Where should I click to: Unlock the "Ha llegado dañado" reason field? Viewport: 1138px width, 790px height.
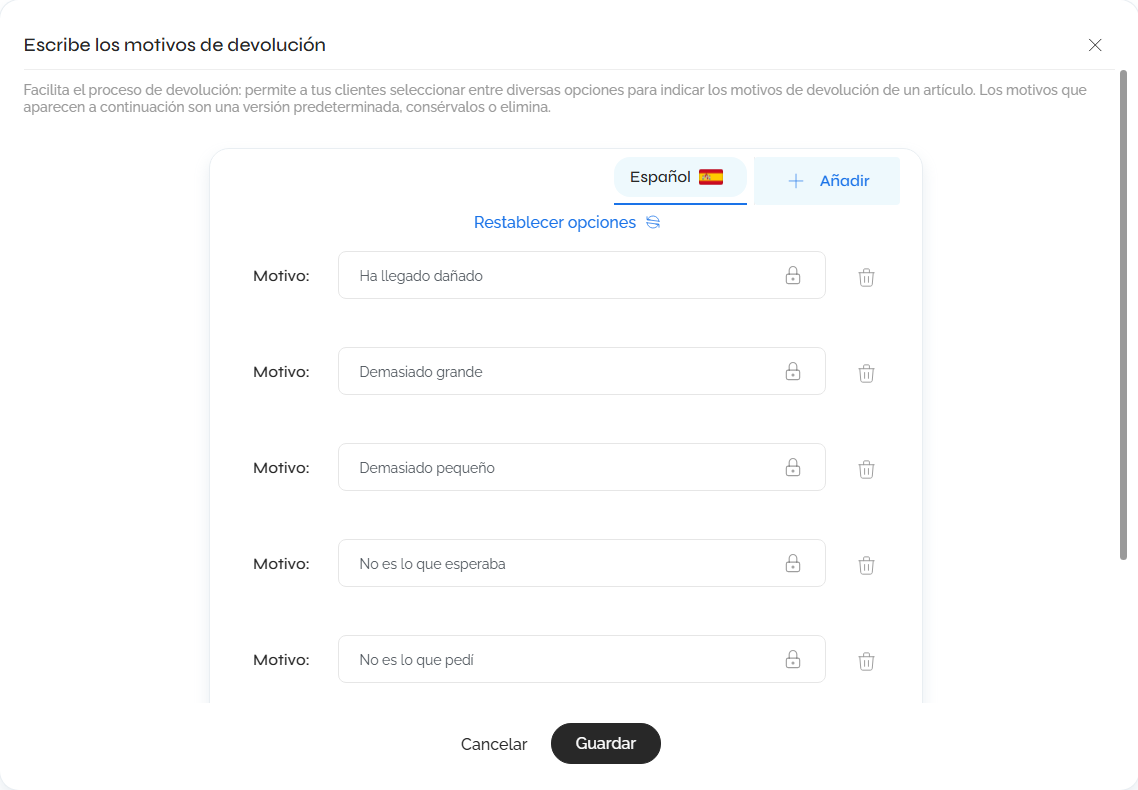pyautogui.click(x=793, y=275)
